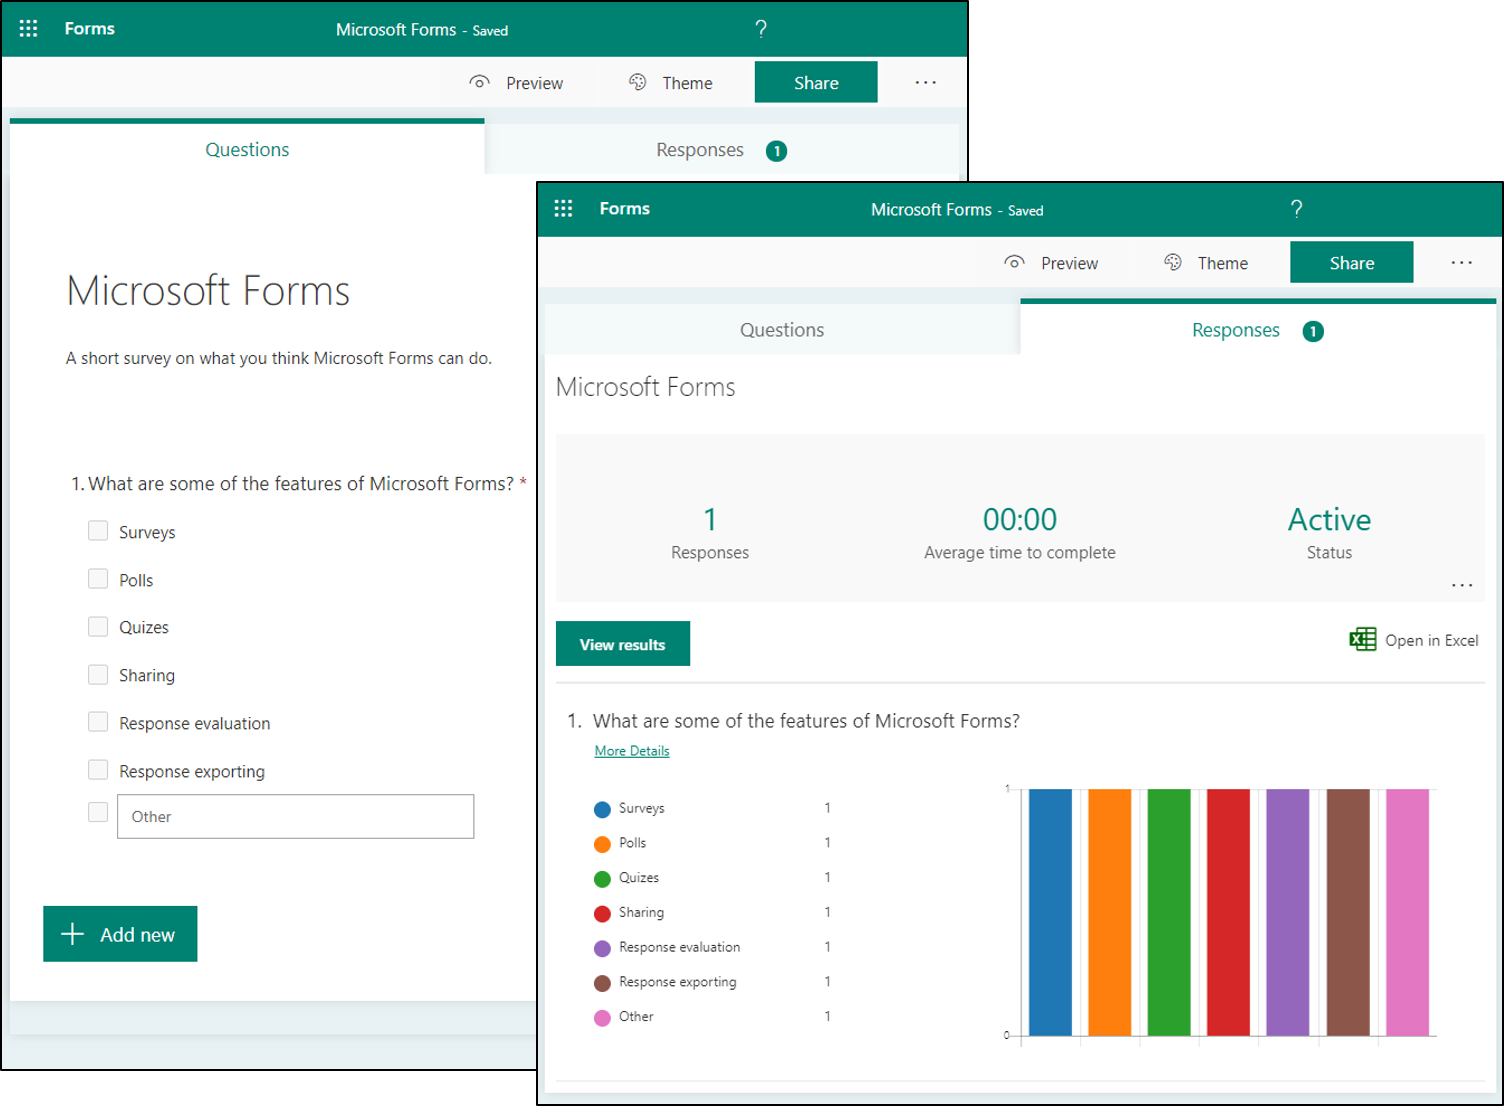Switch to the Questions tab
Image resolution: width=1504 pixels, height=1106 pixels.
pos(781,329)
